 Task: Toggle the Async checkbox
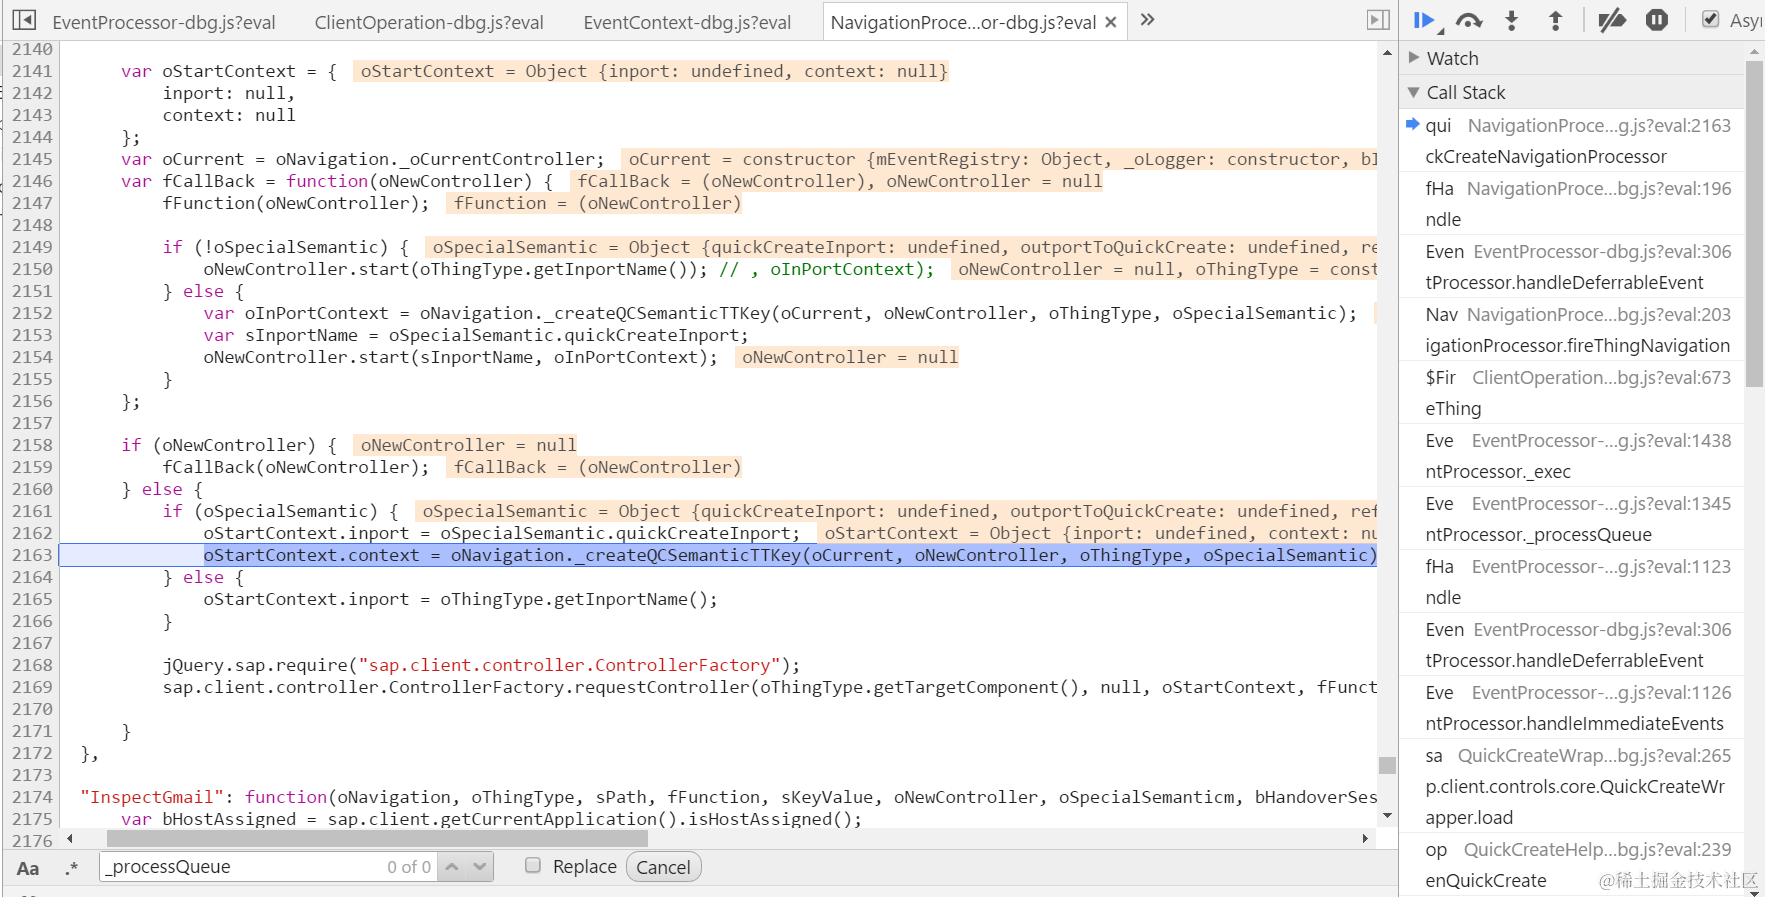point(1711,19)
